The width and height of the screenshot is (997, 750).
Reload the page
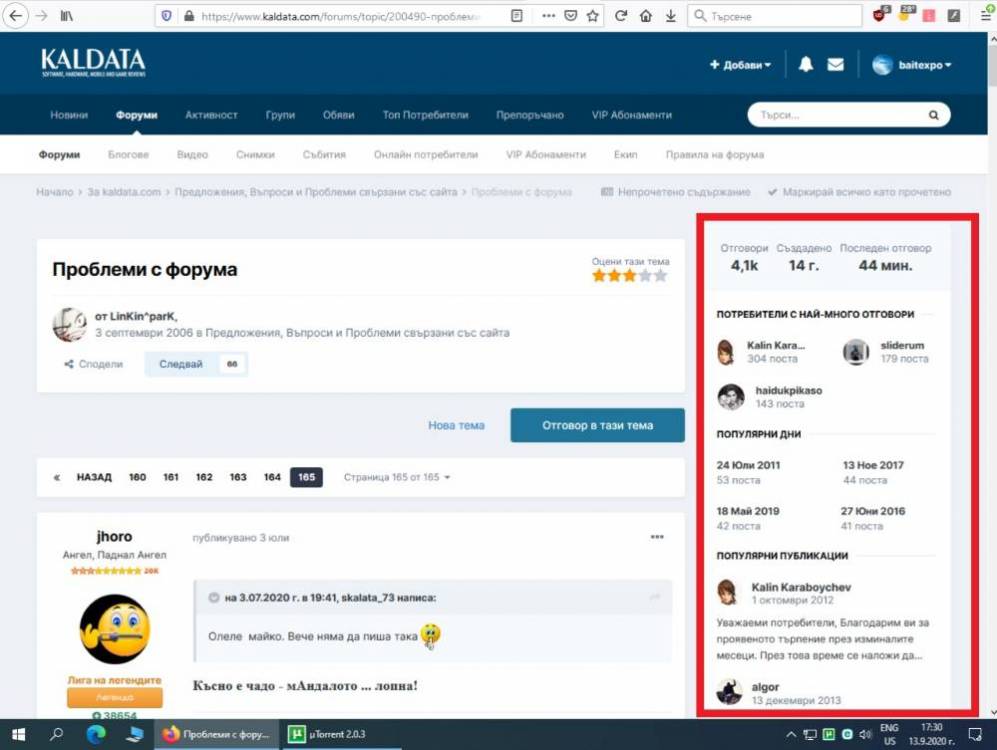[621, 16]
